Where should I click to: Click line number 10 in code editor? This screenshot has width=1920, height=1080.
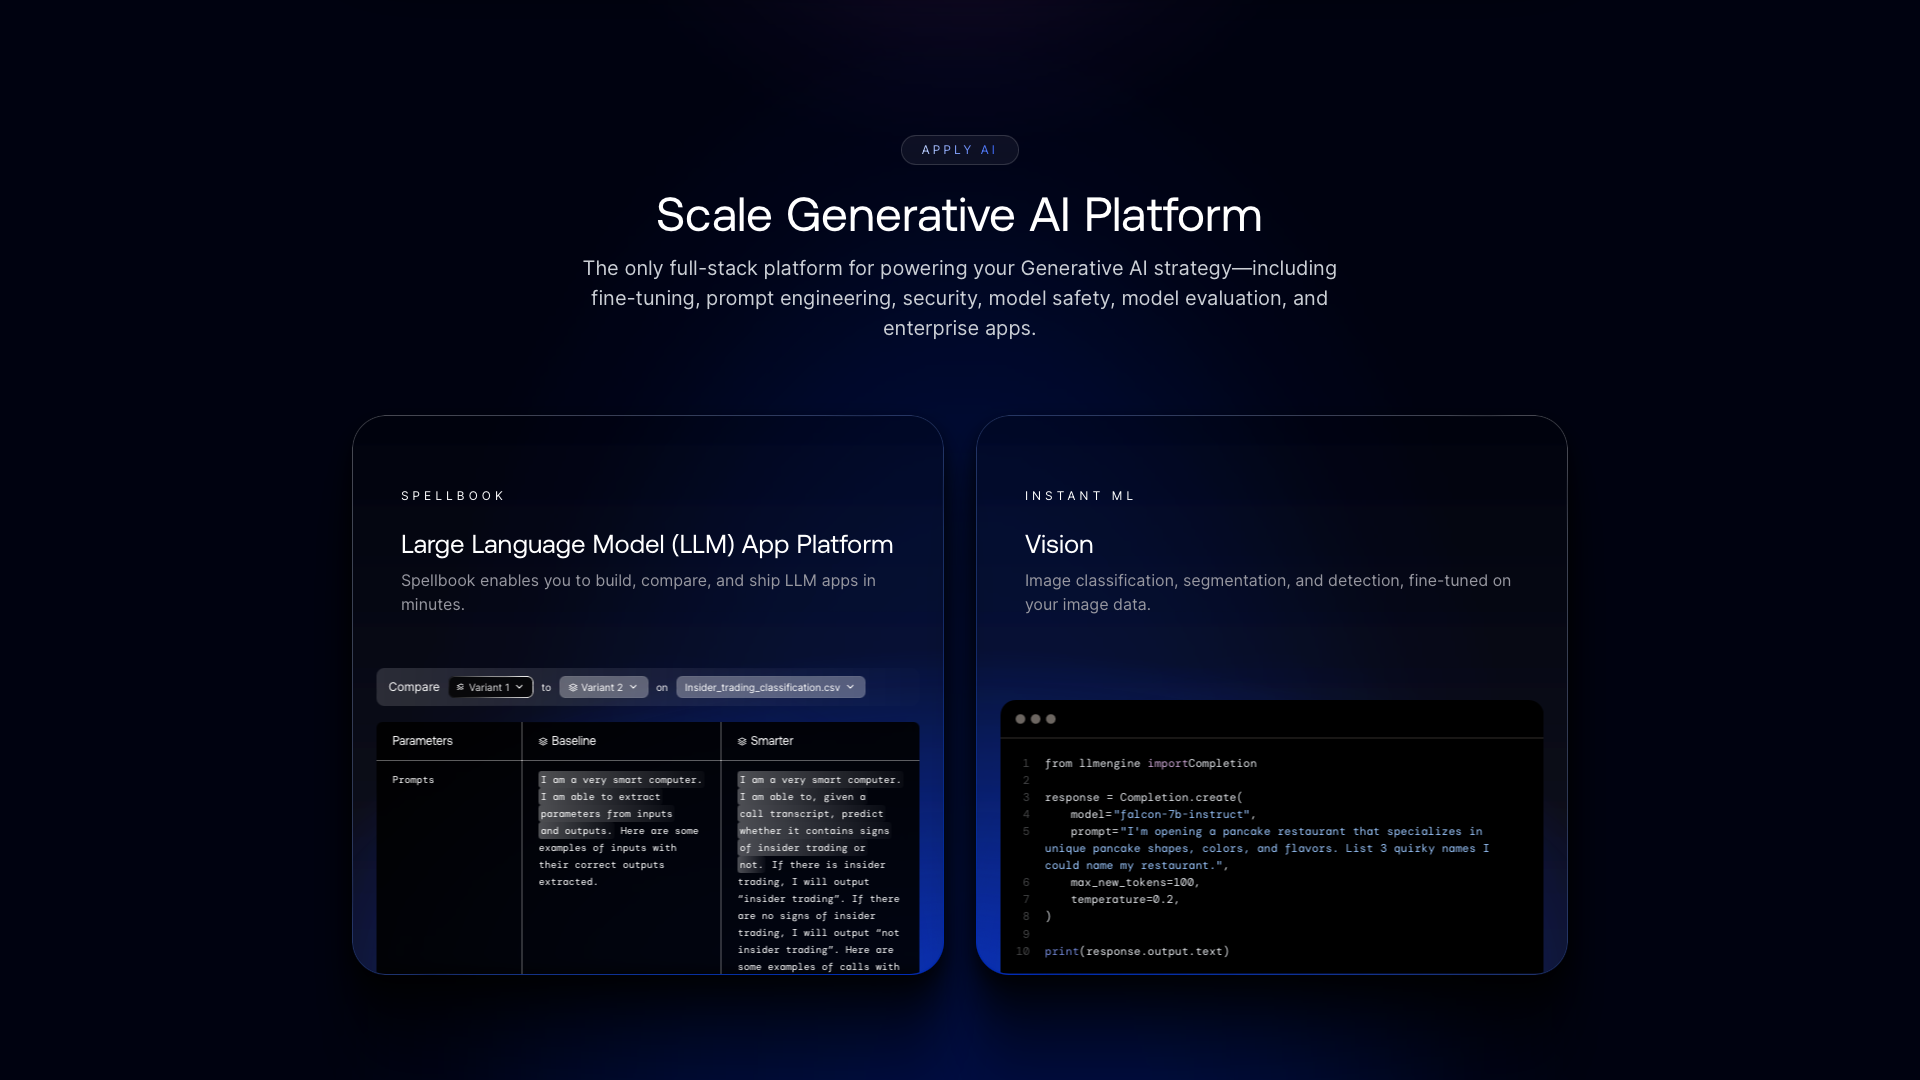coord(1023,952)
